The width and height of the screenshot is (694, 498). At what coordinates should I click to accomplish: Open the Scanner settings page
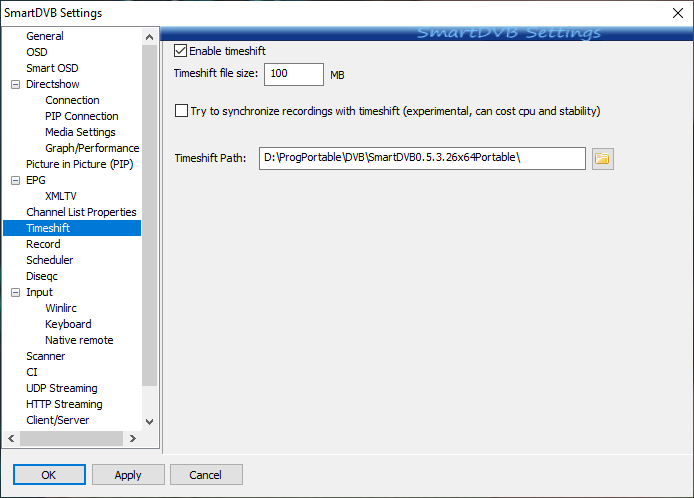tap(46, 356)
